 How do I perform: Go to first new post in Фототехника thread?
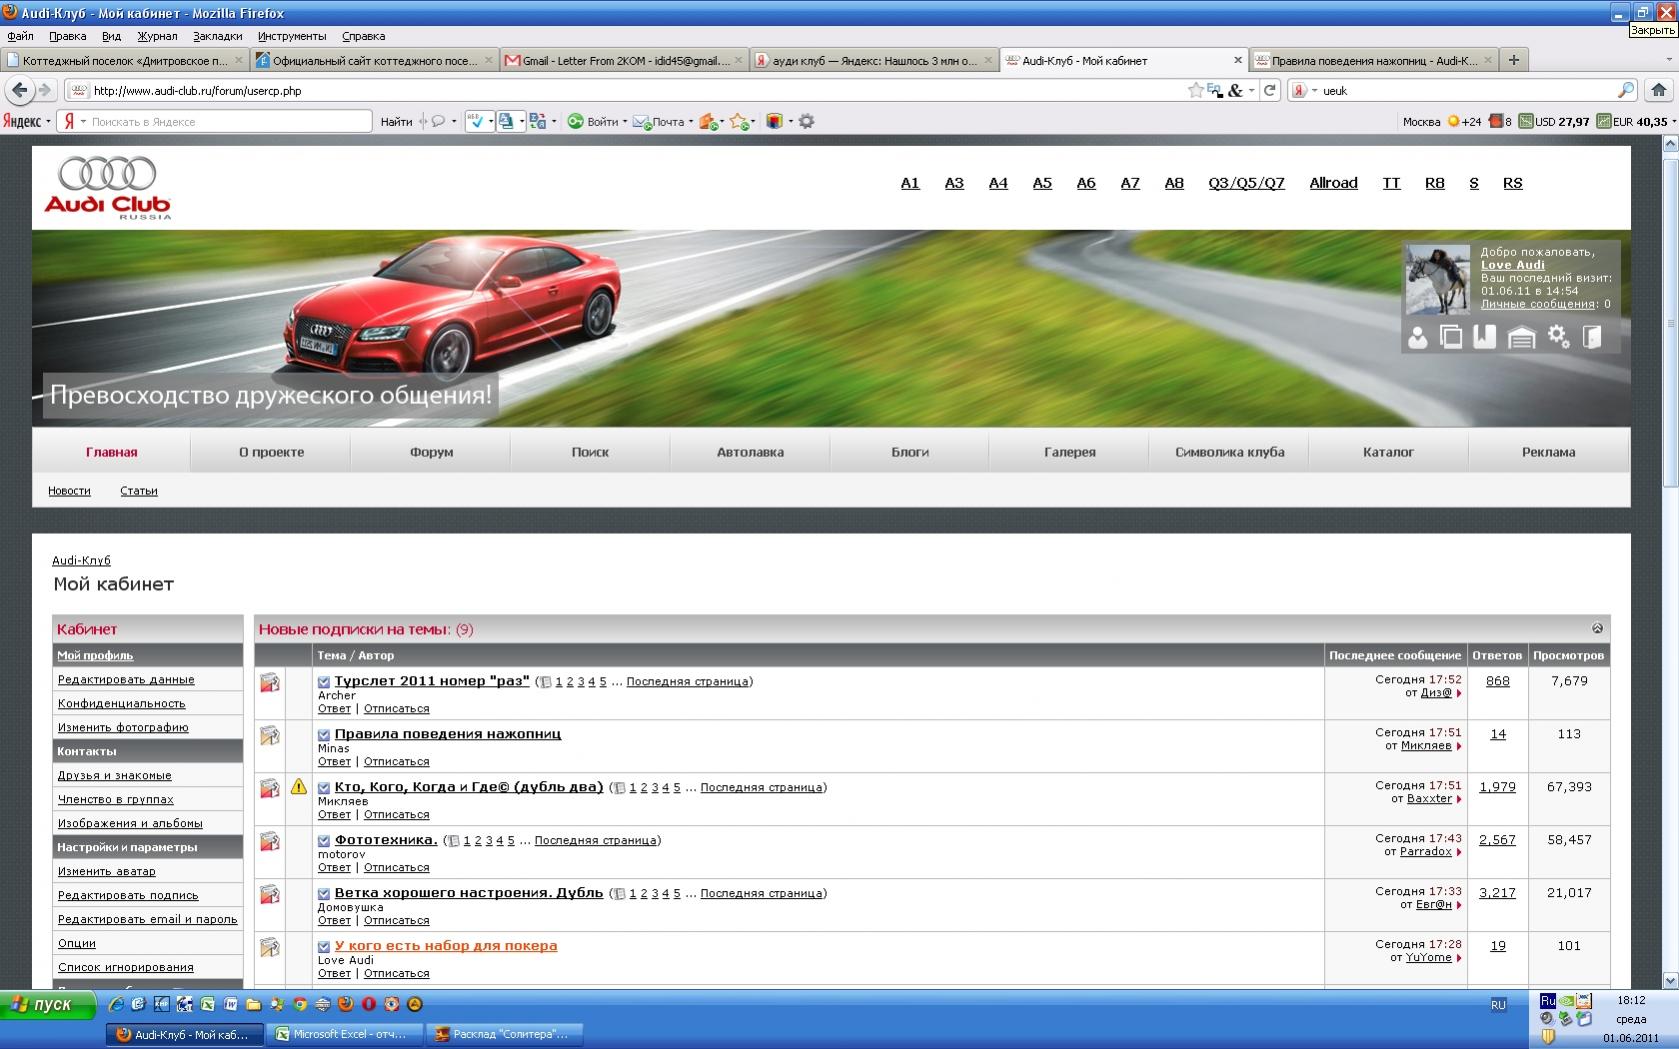[x=324, y=841]
